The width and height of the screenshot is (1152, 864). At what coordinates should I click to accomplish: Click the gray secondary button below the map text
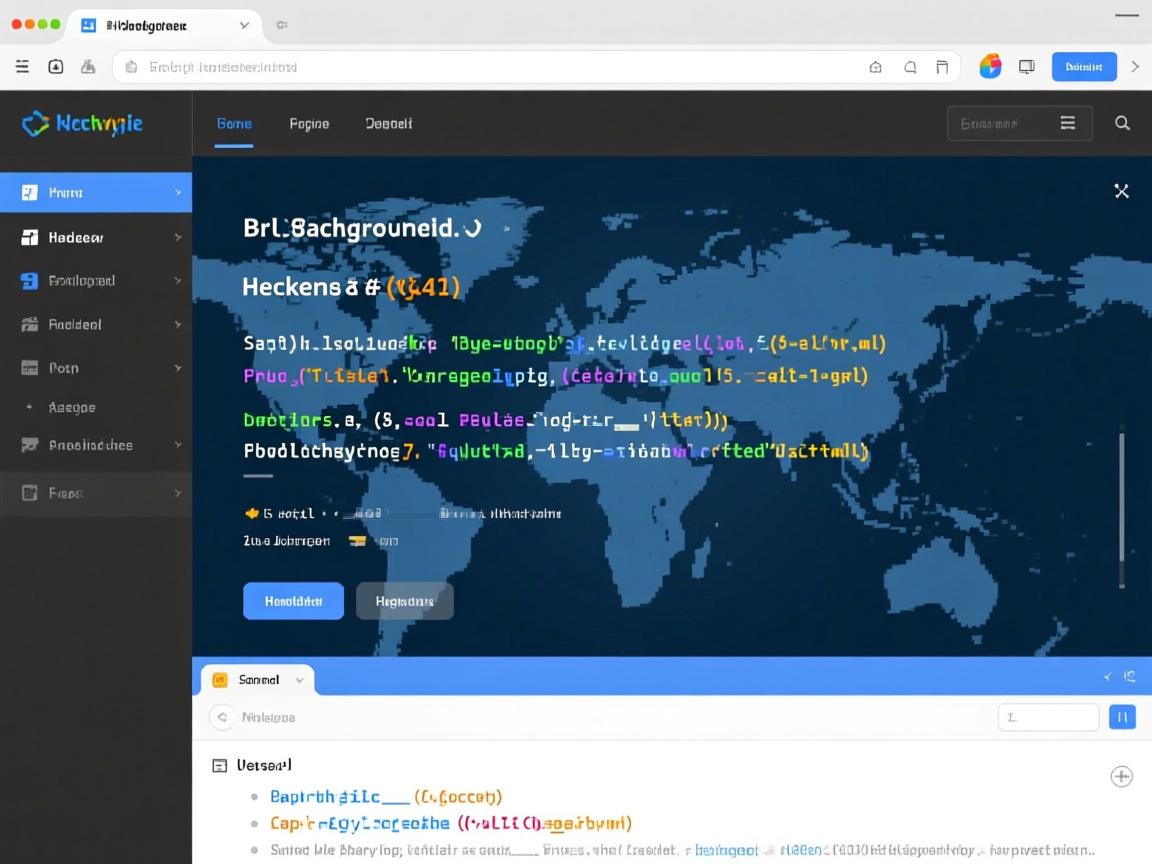(404, 601)
